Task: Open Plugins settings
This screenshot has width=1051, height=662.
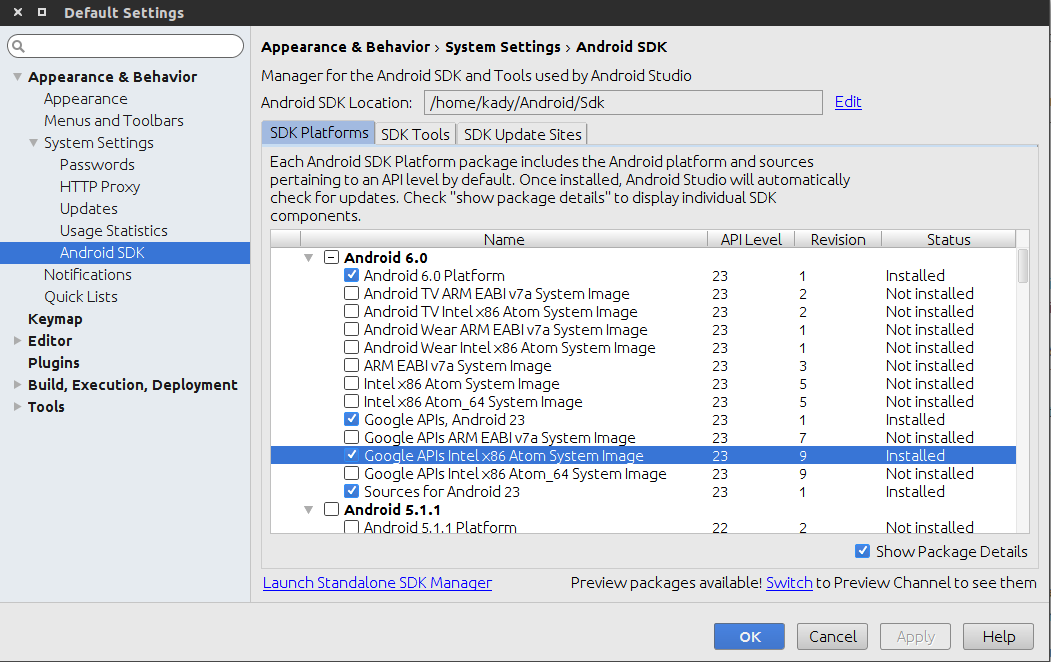Action: point(54,362)
